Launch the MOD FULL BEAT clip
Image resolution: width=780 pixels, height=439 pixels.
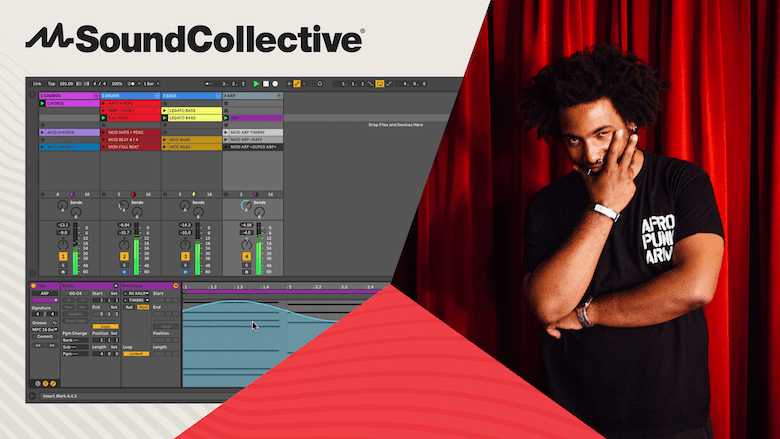pyautogui.click(x=103, y=147)
